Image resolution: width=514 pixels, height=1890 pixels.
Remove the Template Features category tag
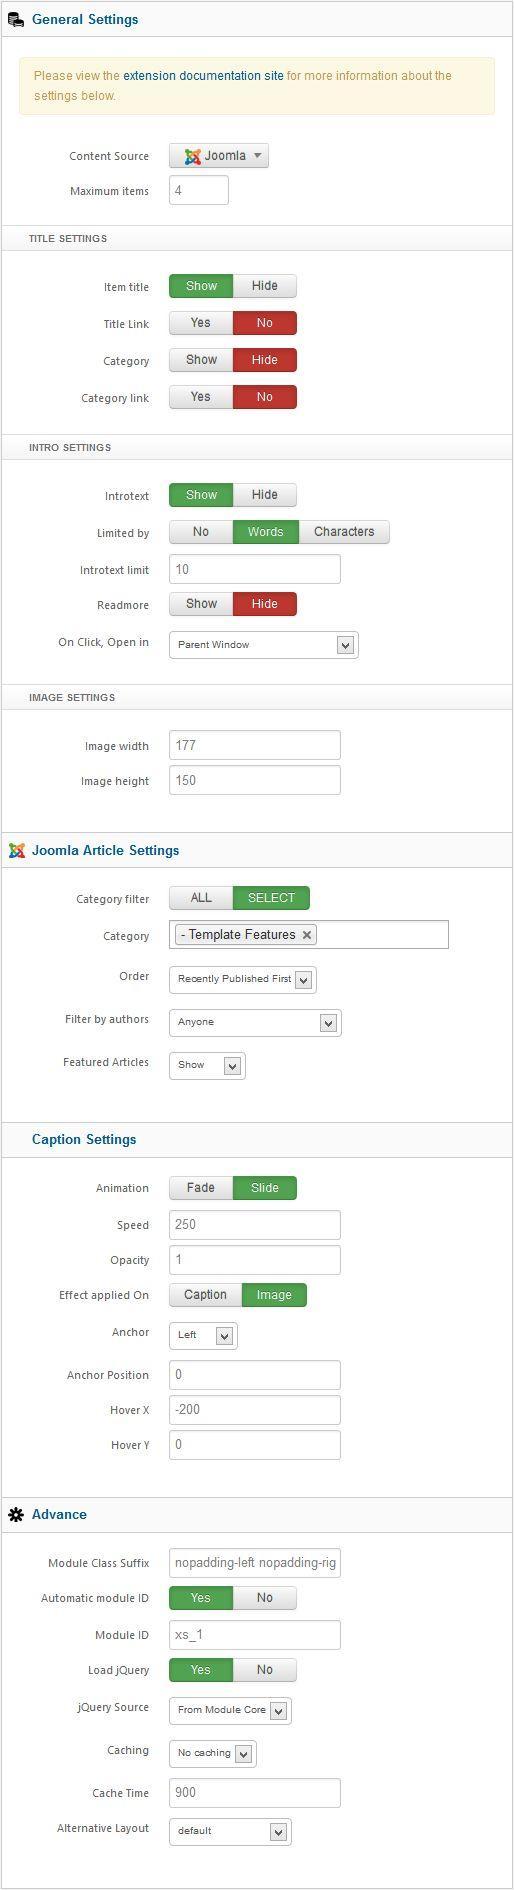307,935
